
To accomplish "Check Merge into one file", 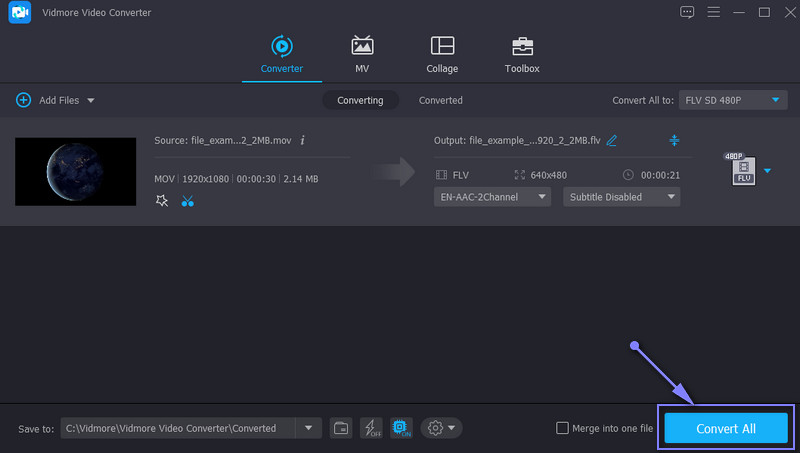I will (x=562, y=428).
